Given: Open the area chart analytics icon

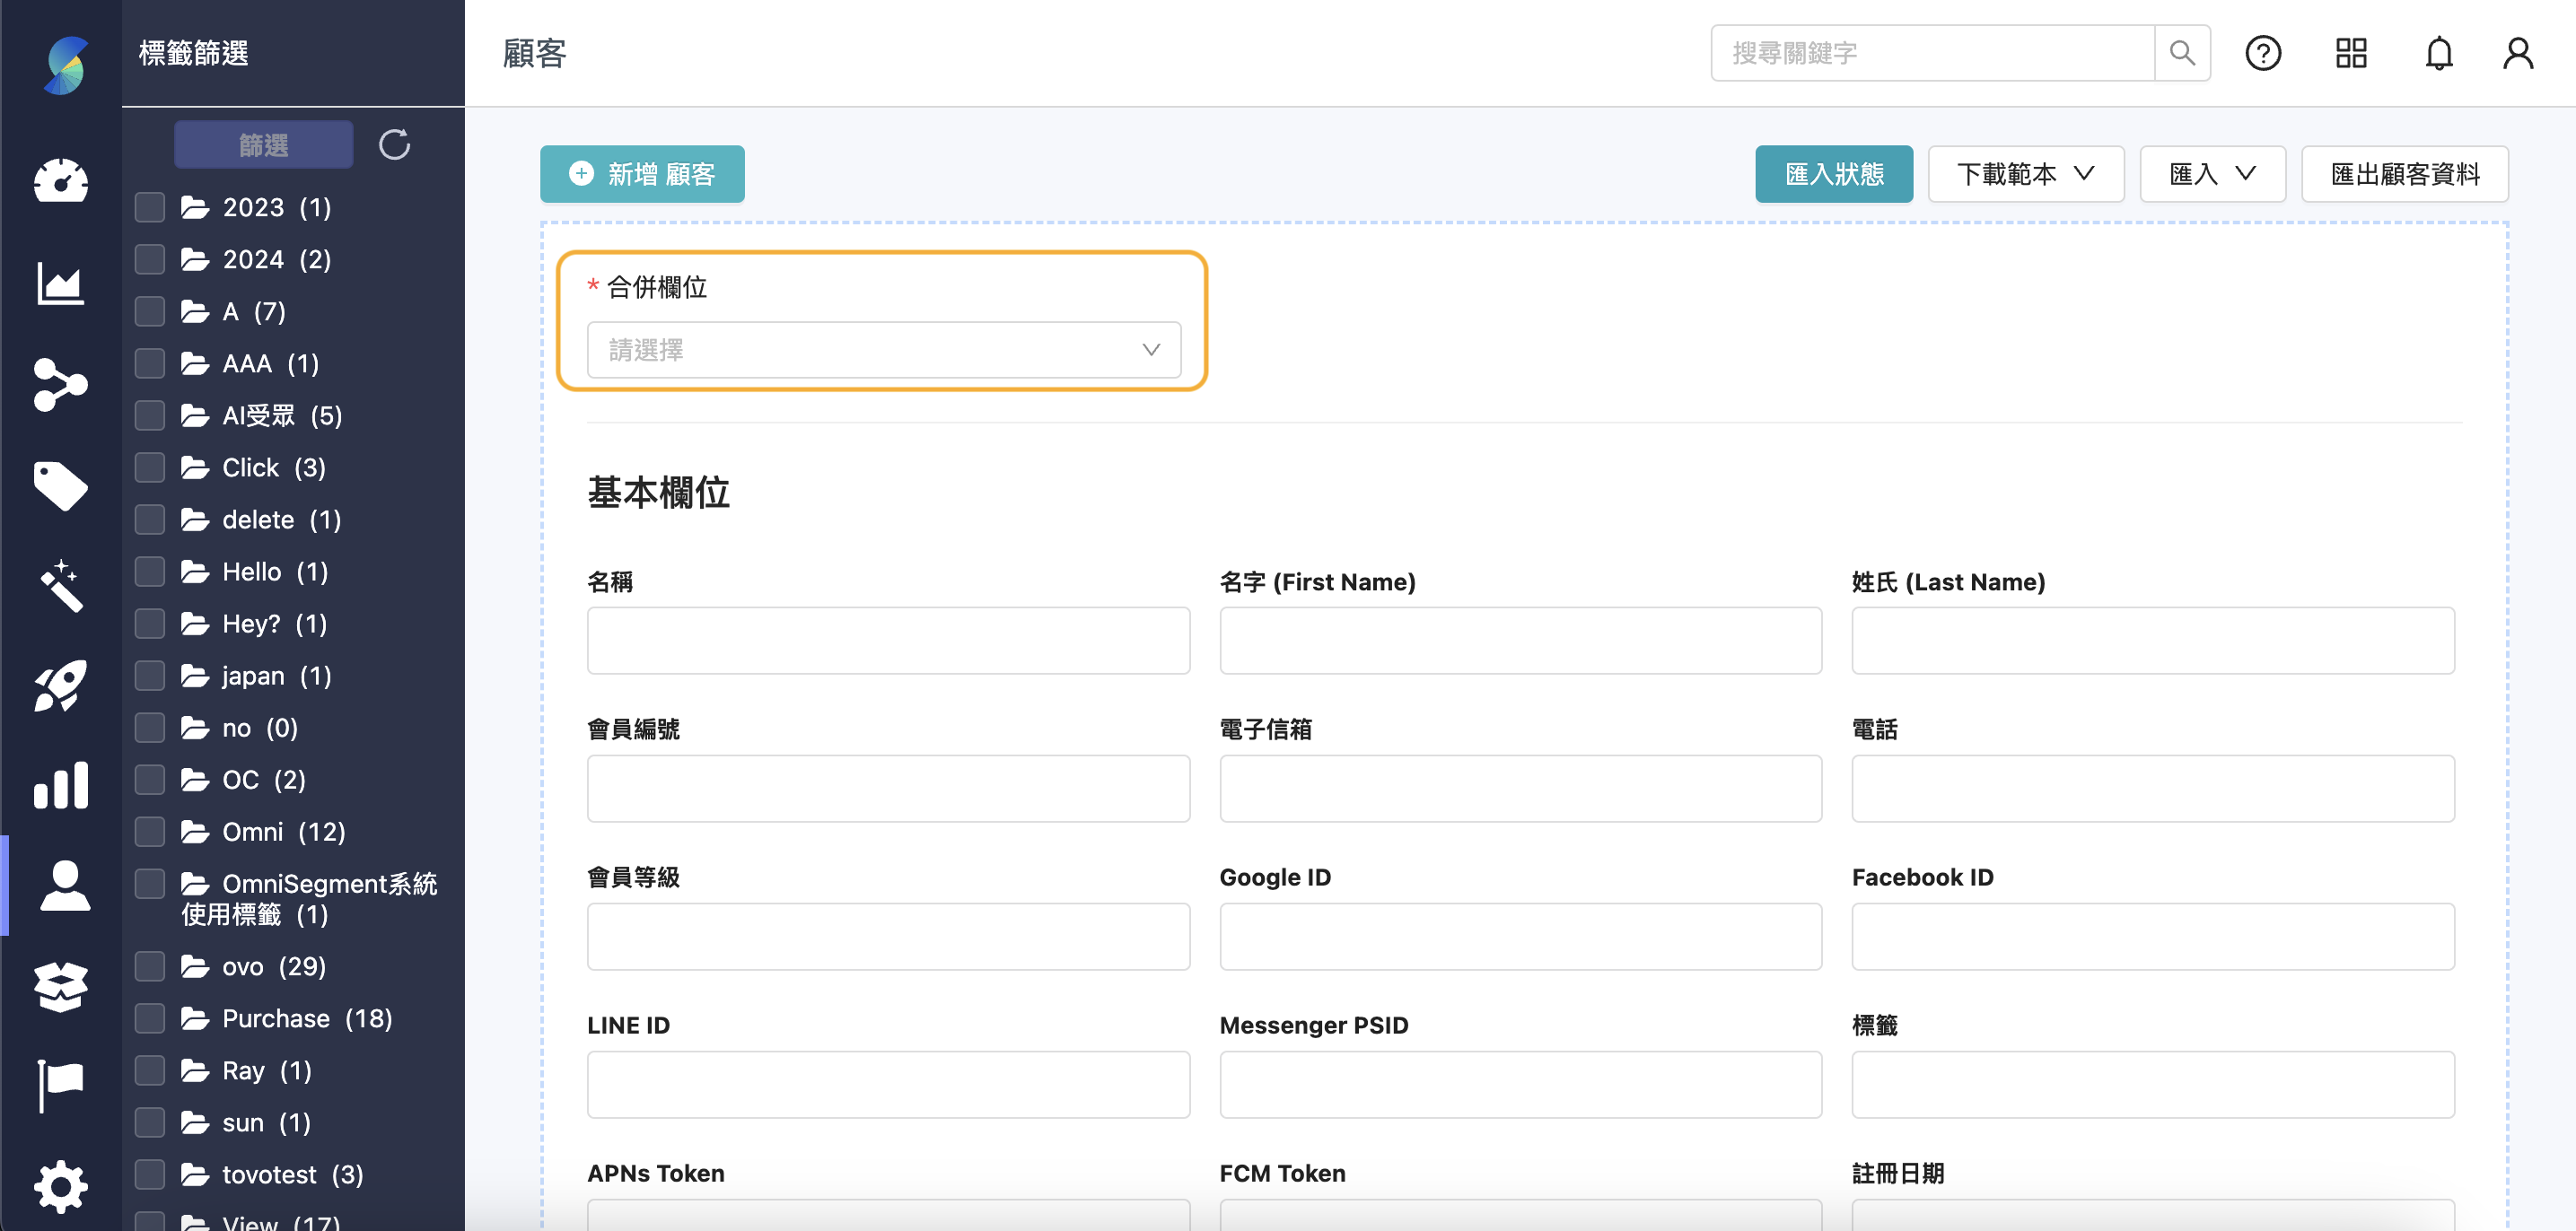Looking at the screenshot, I should pos(61,283).
